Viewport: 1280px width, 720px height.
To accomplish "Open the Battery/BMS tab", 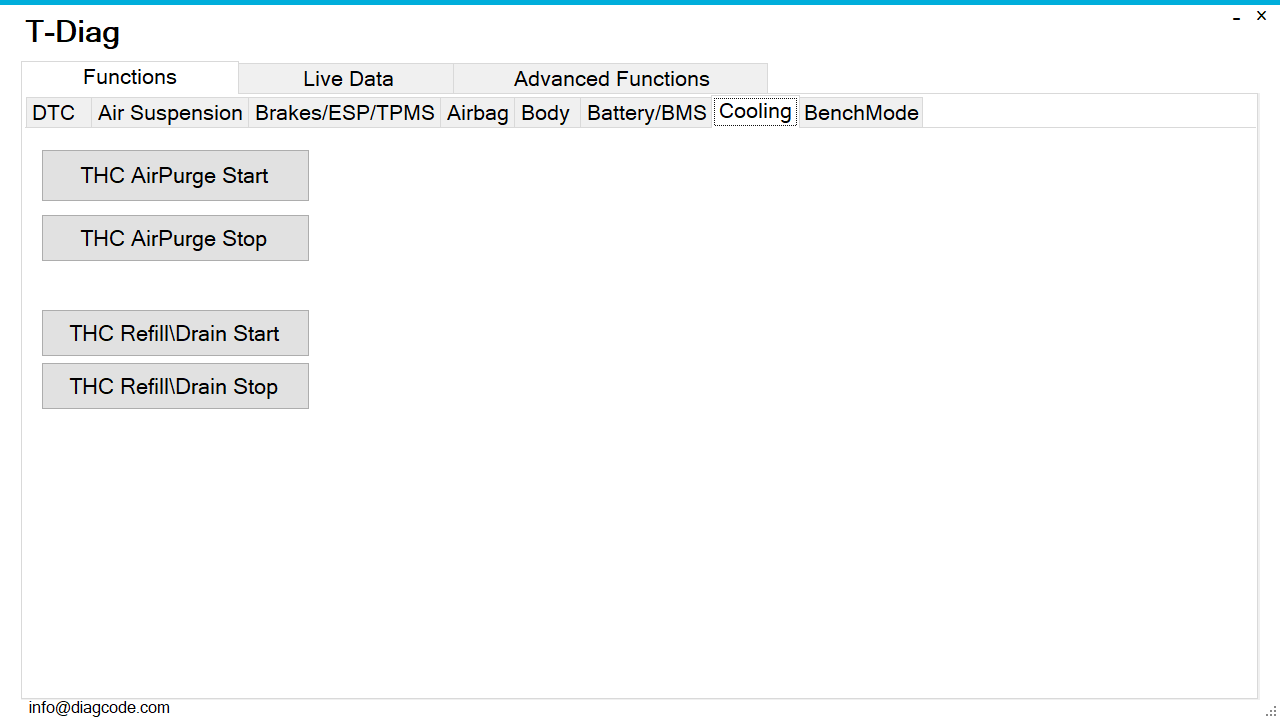I will 646,113.
